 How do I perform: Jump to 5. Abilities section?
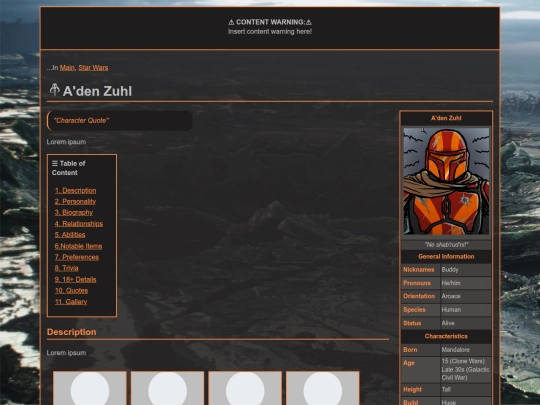point(70,235)
